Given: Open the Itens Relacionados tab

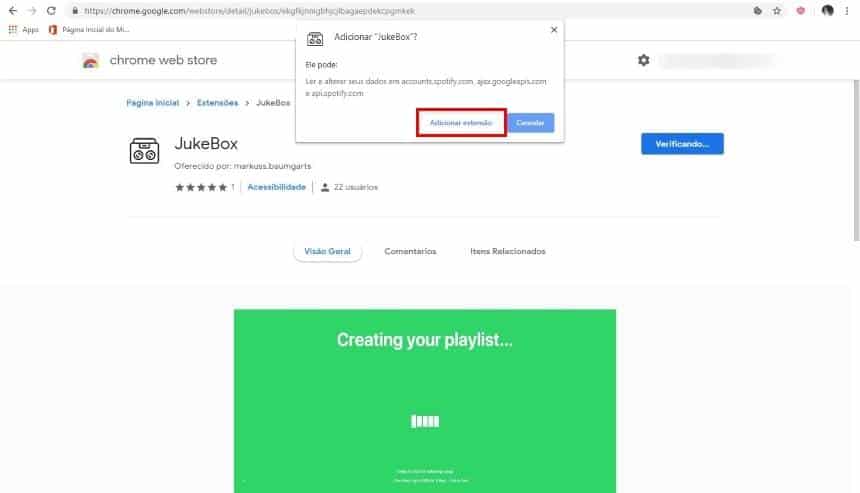Looking at the screenshot, I should pyautogui.click(x=508, y=251).
